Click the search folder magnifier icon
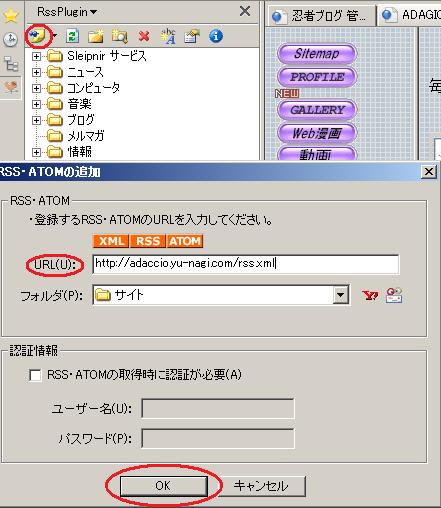The height and width of the screenshot is (508, 441). [x=119, y=36]
